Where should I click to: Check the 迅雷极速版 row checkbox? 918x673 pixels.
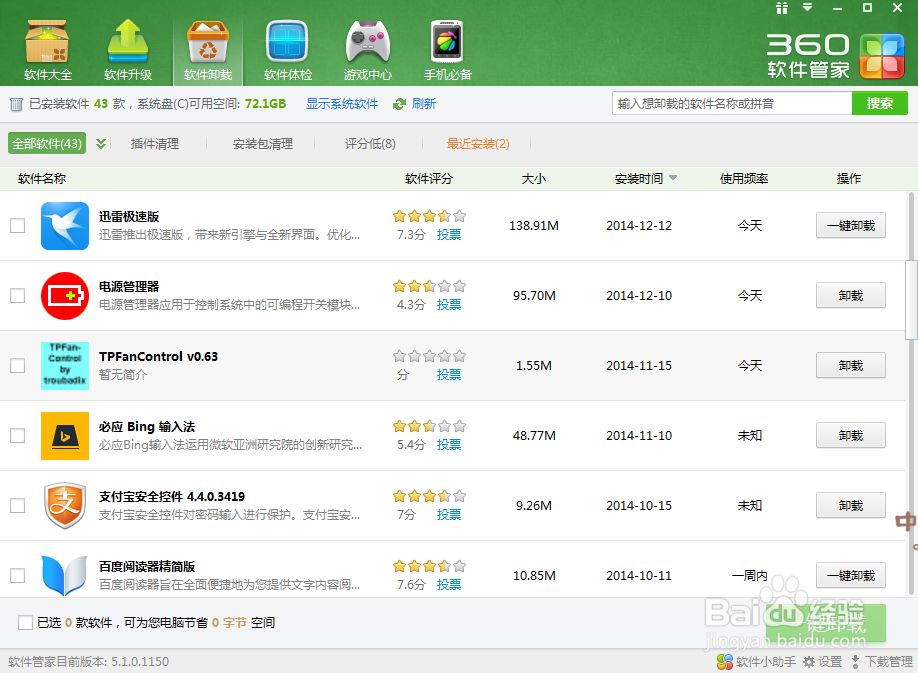(x=17, y=226)
